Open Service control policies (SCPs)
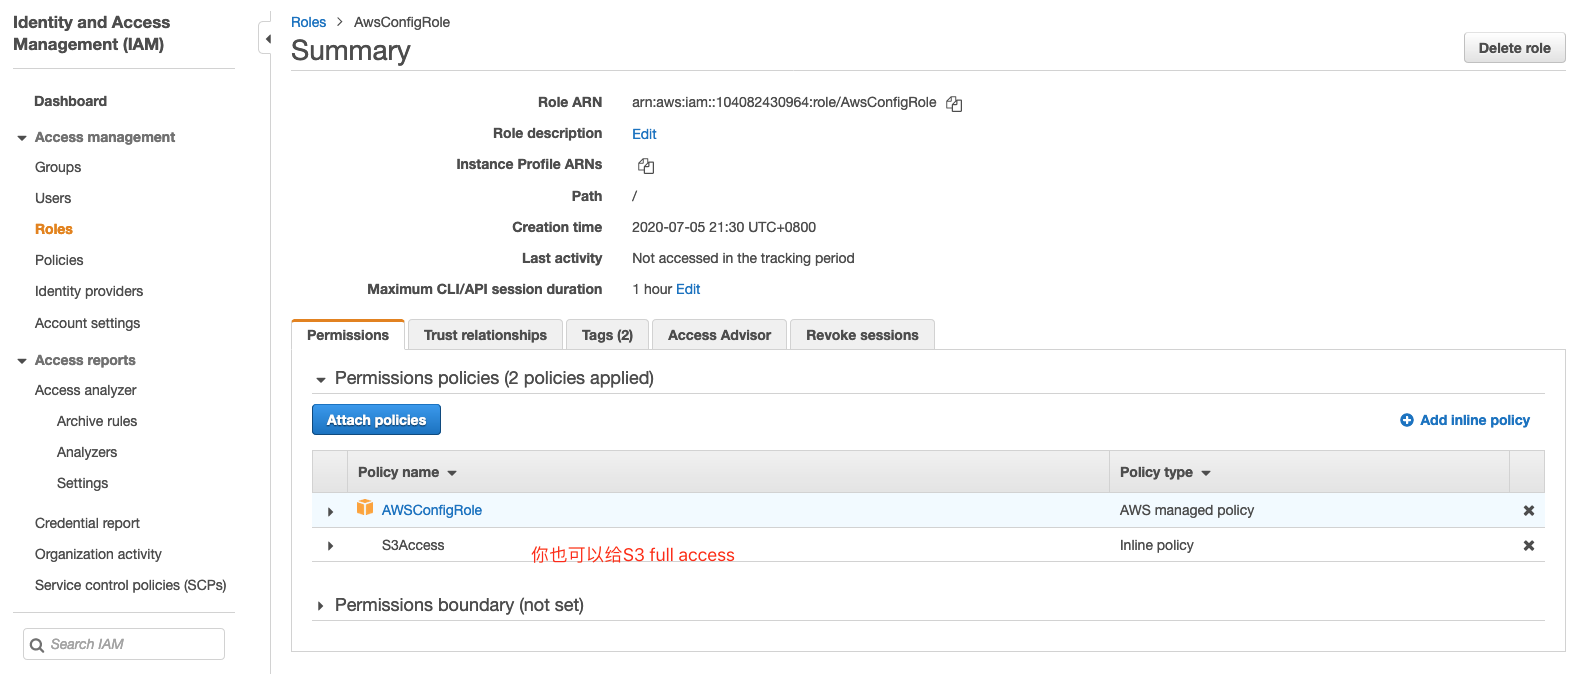The height and width of the screenshot is (674, 1582). 131,585
